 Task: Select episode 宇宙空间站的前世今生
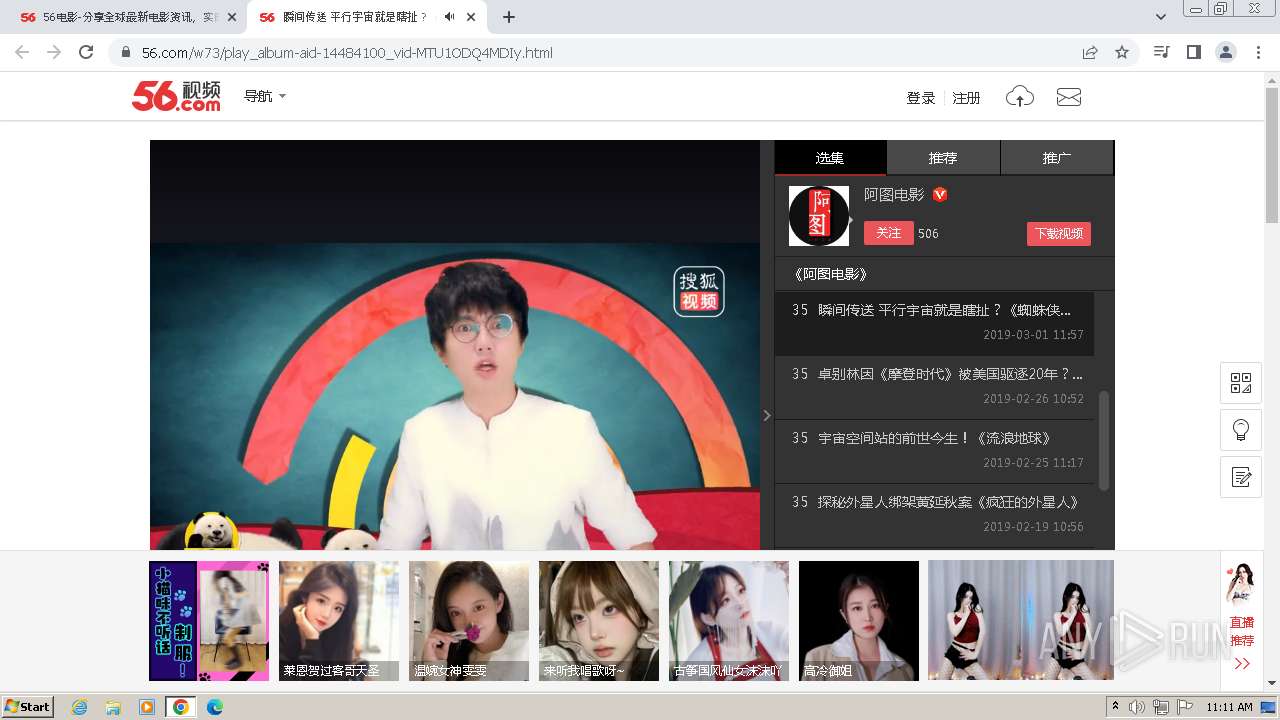(x=934, y=450)
